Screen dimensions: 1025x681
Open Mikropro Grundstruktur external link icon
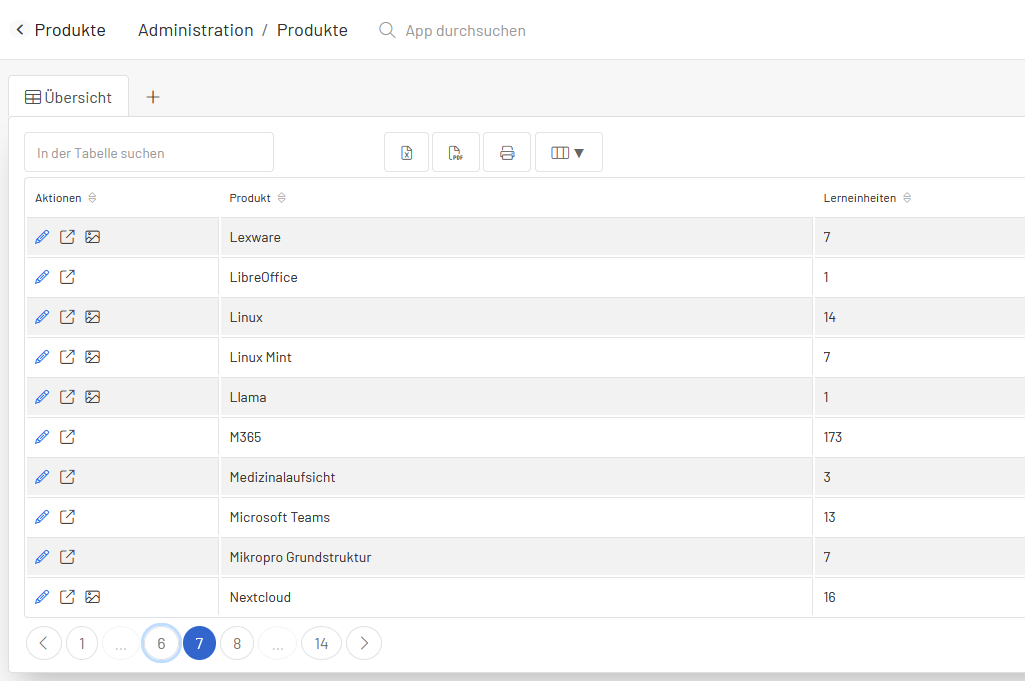67,557
